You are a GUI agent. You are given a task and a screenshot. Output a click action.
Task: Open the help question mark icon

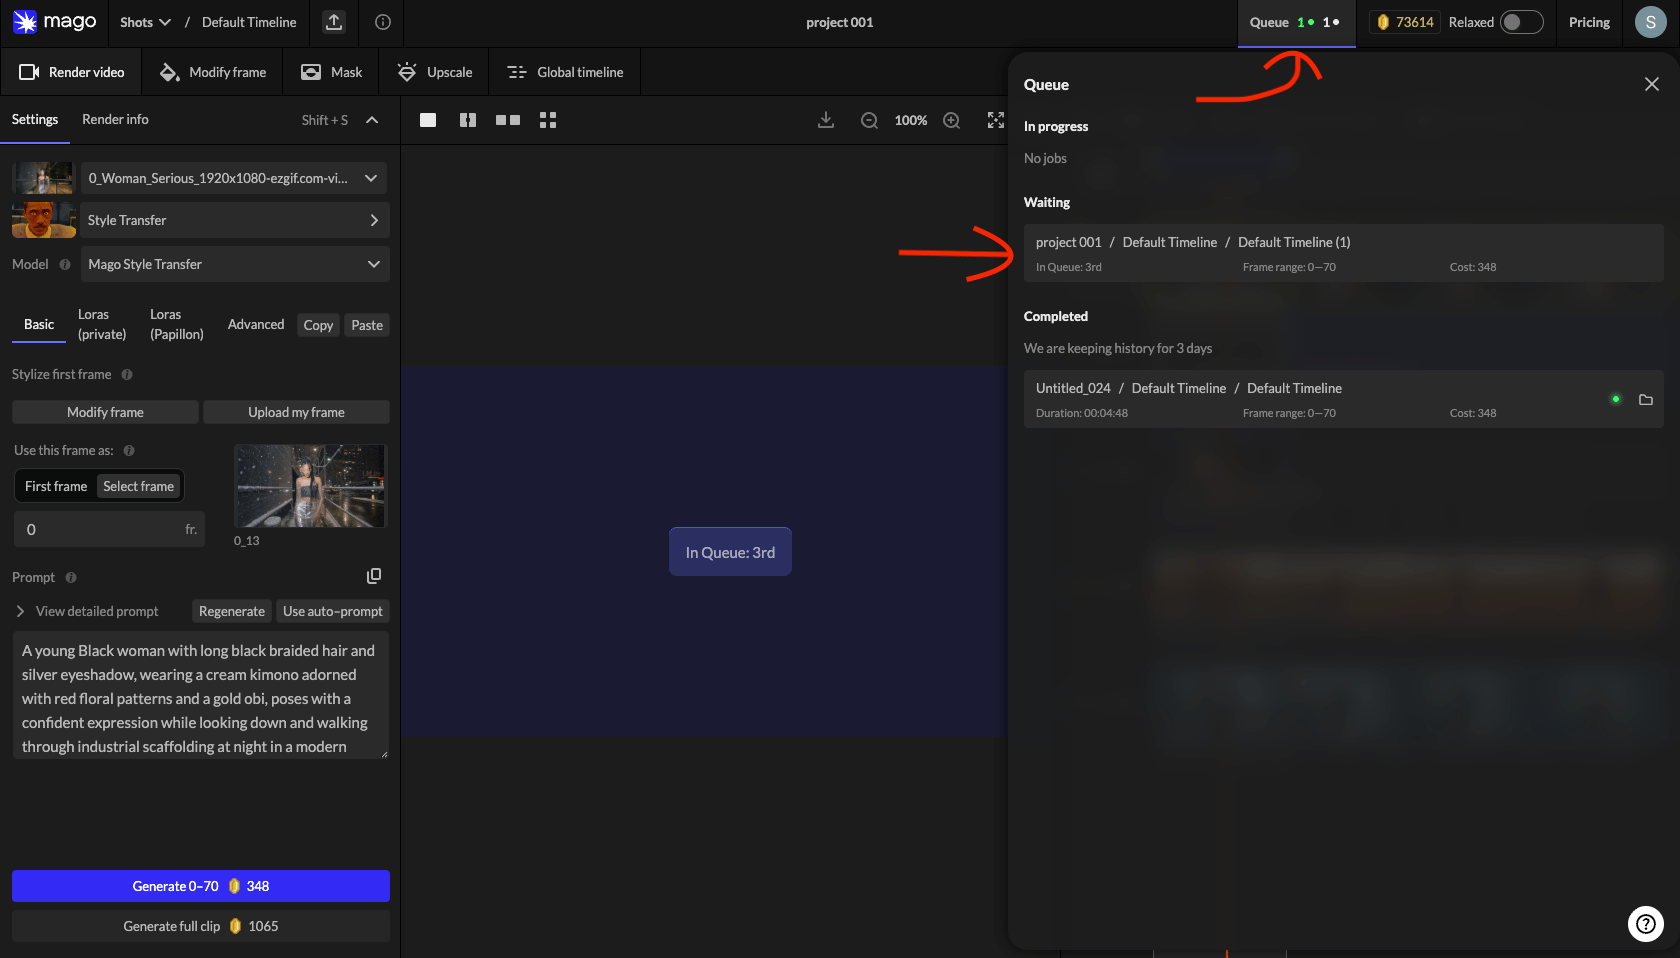pos(1646,923)
